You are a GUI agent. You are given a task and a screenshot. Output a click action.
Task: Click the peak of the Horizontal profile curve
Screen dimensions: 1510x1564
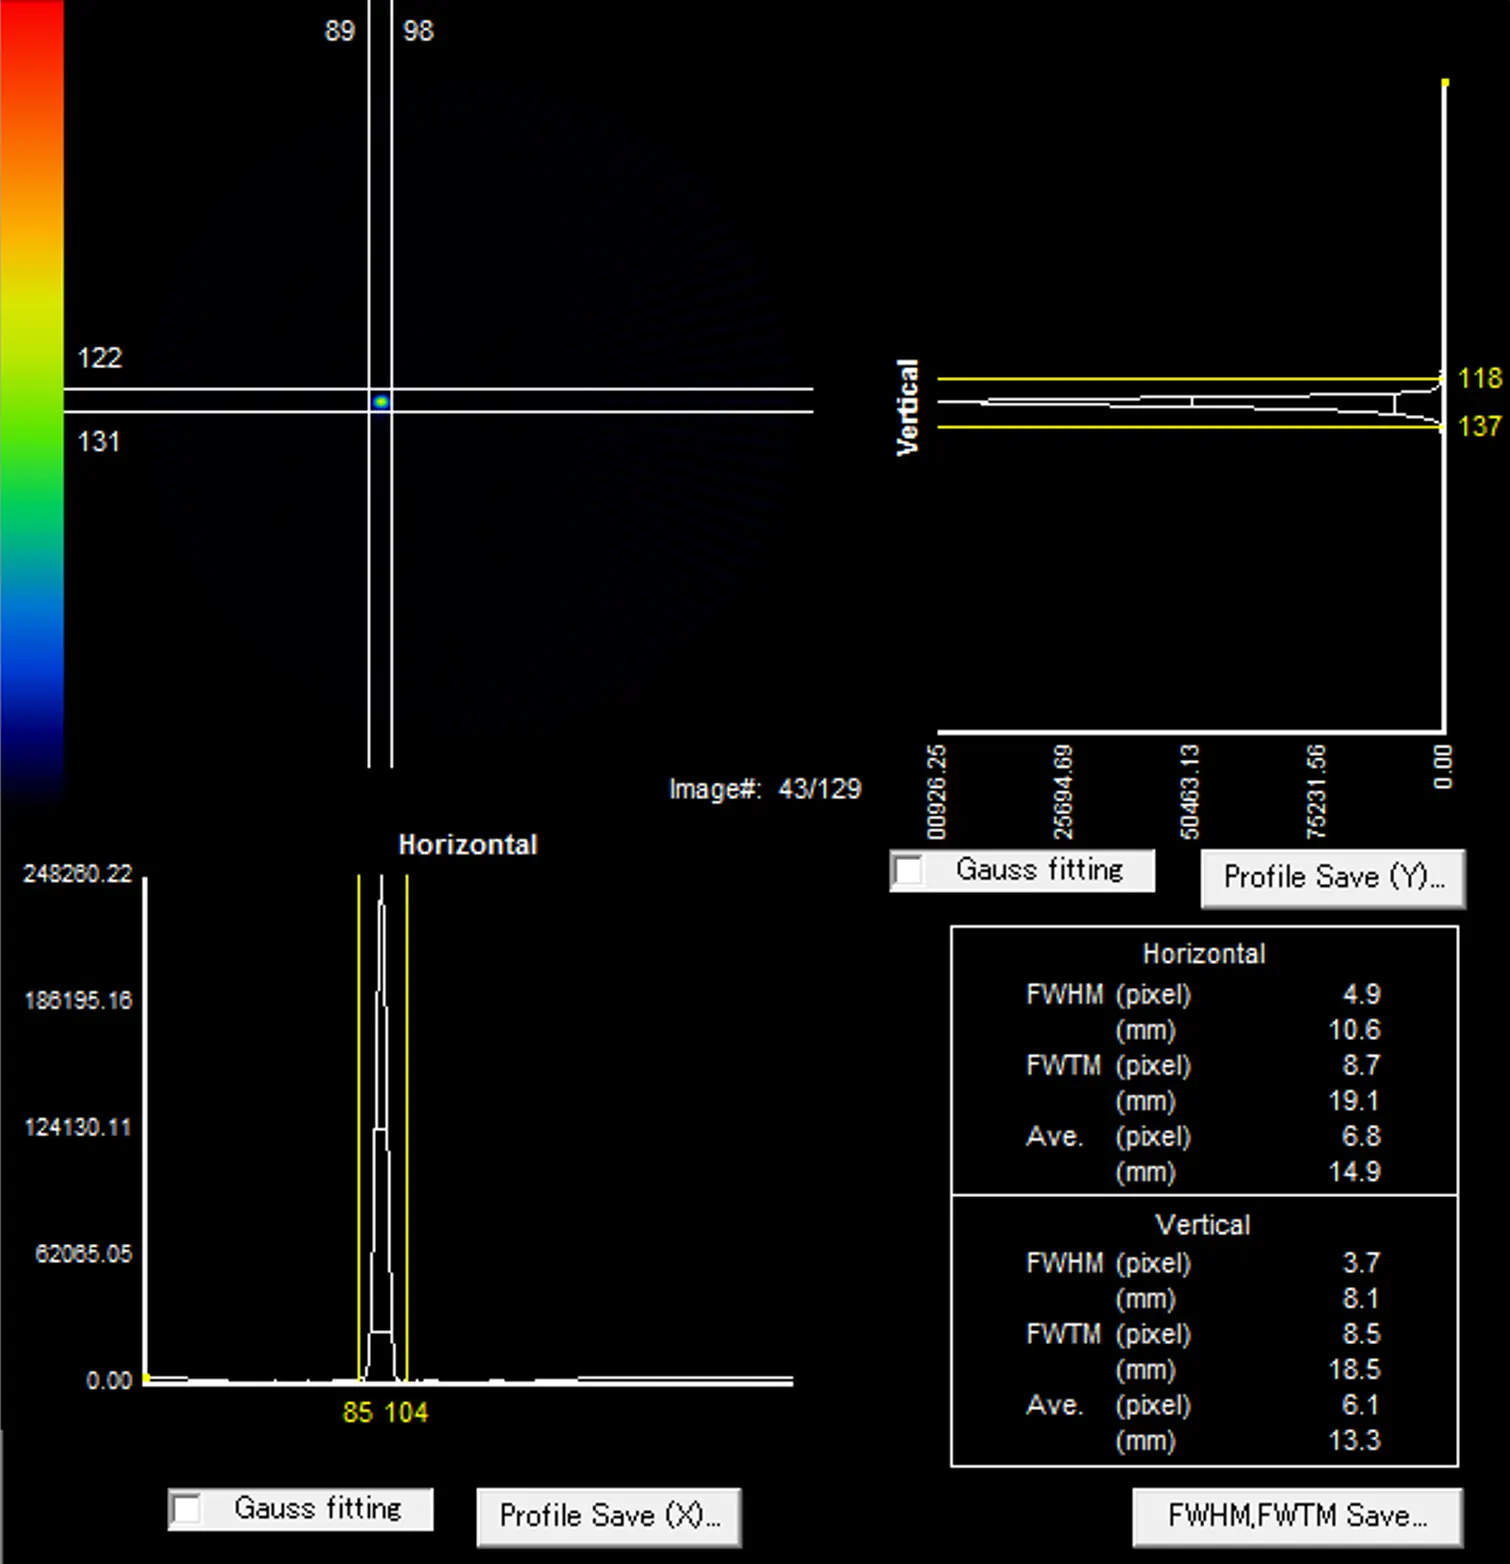(382, 882)
